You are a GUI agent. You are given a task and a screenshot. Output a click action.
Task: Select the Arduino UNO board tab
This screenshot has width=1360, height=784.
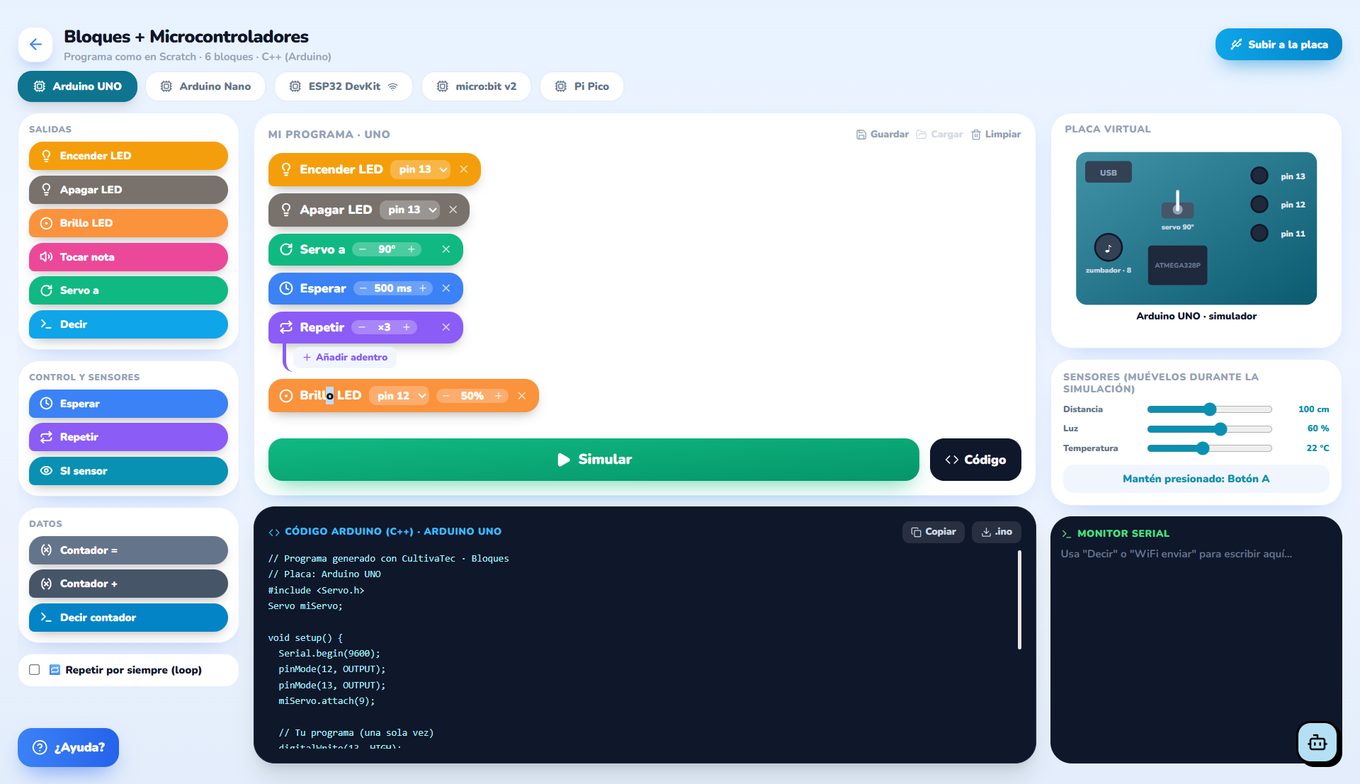click(77, 86)
